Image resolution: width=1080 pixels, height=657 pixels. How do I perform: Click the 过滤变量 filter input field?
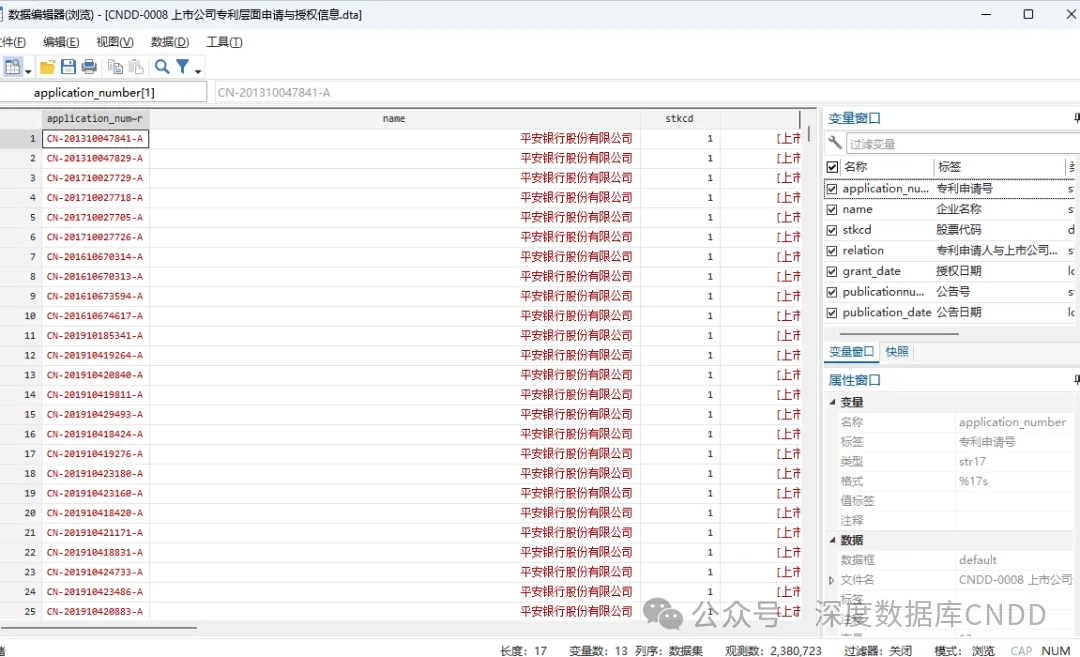[955, 144]
